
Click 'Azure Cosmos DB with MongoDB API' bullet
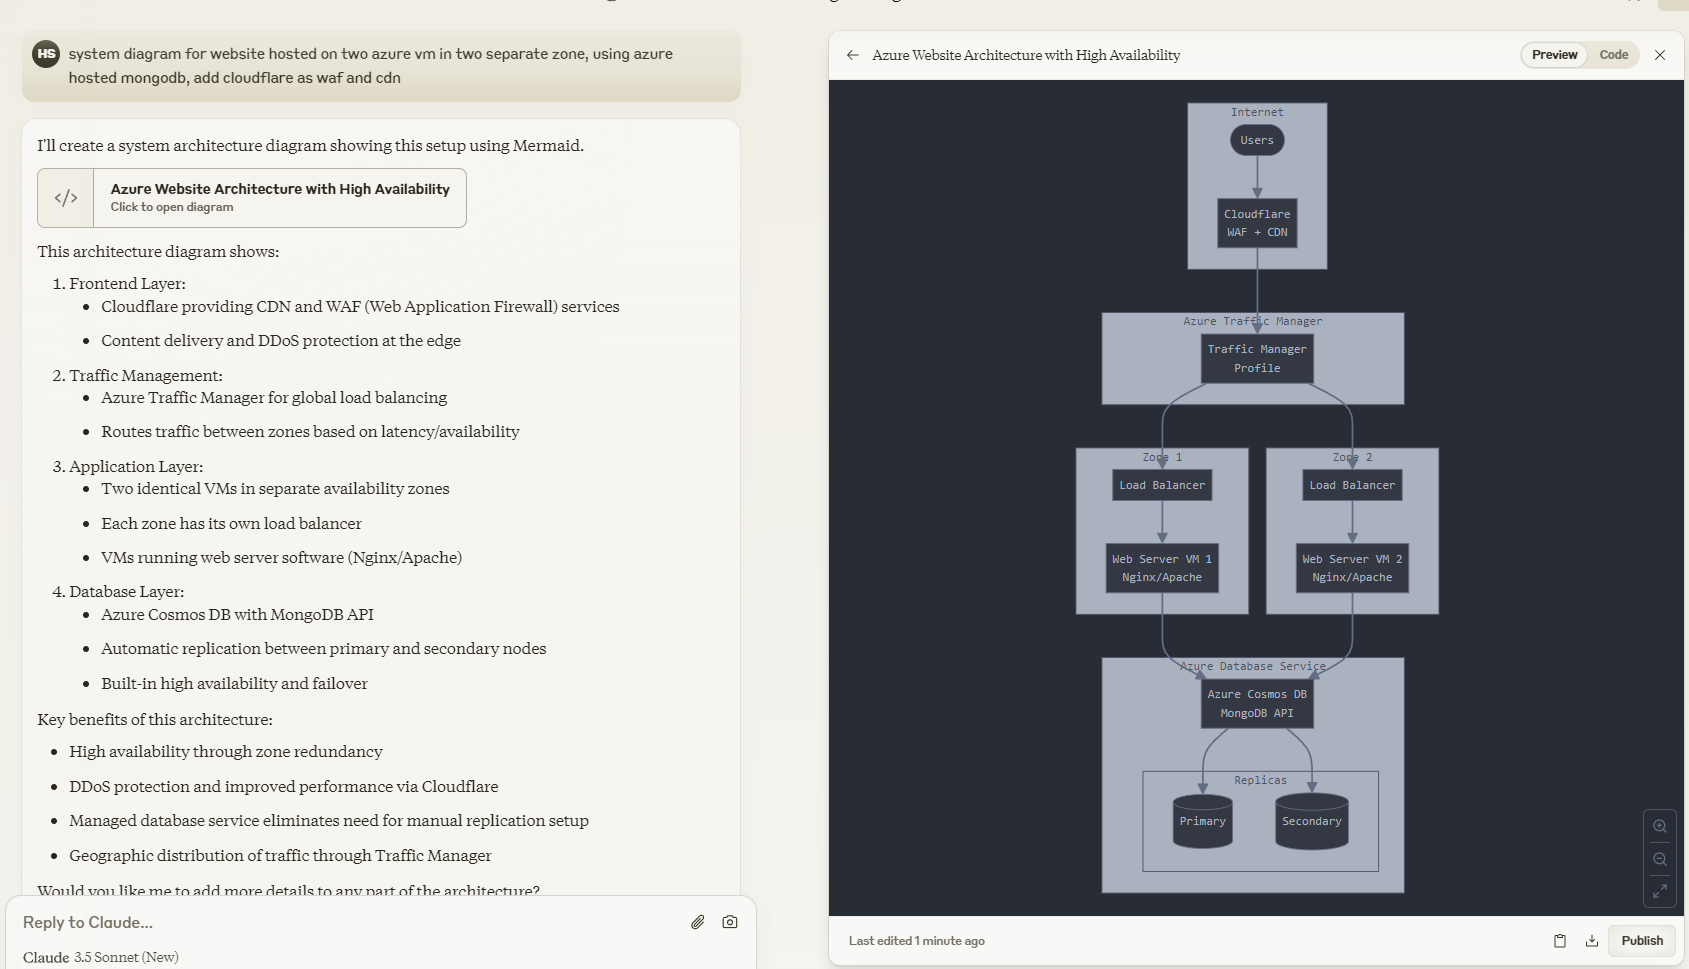point(237,614)
